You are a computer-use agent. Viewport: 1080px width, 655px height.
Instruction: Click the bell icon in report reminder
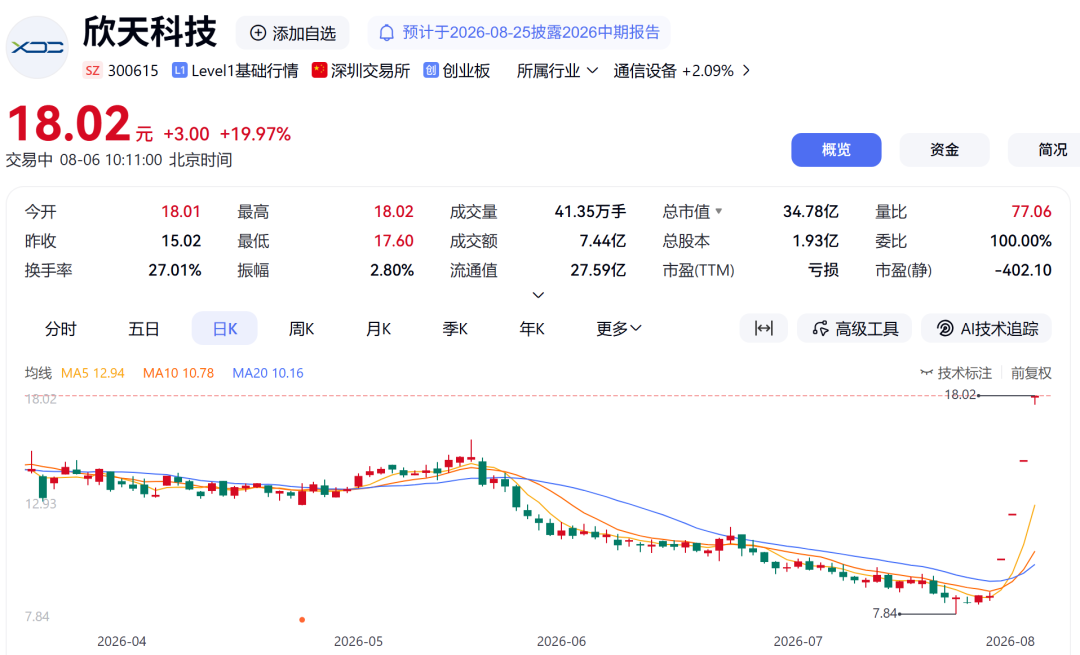click(387, 33)
